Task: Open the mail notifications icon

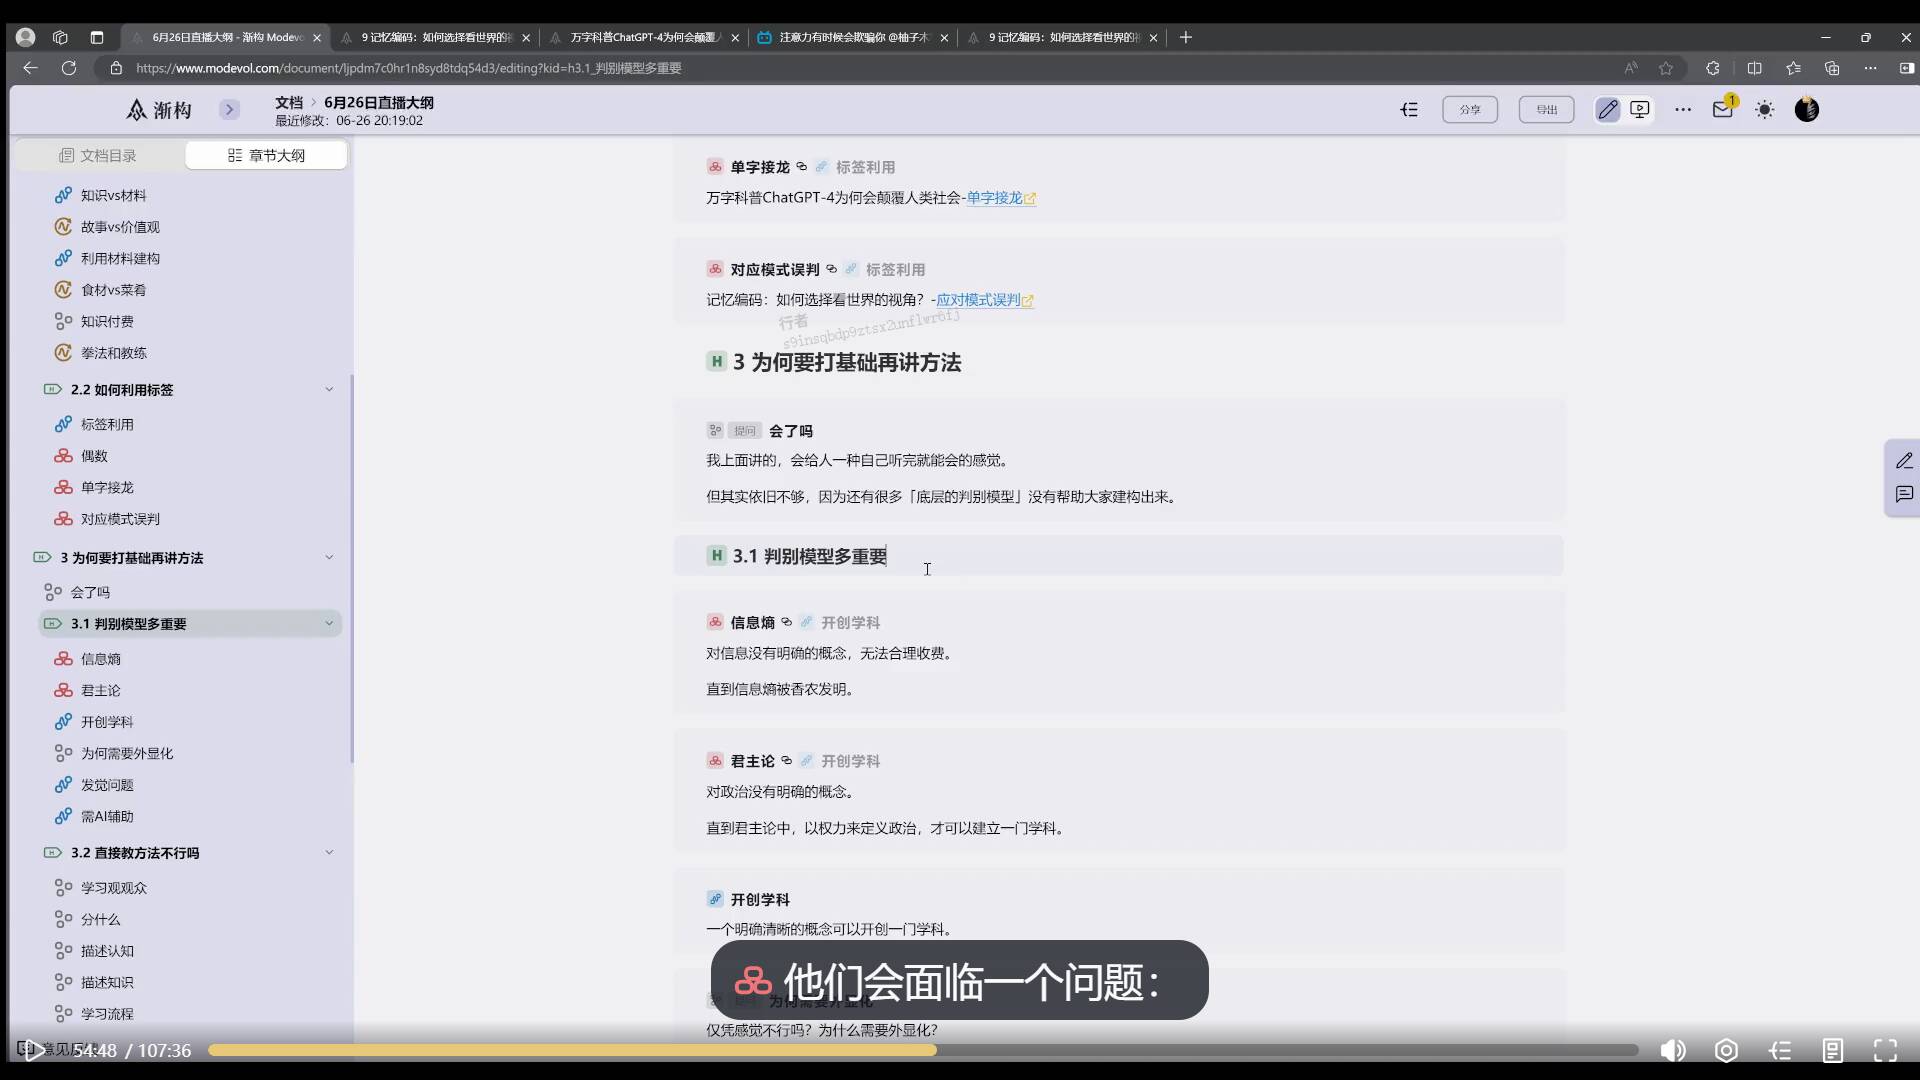Action: 1722,110
